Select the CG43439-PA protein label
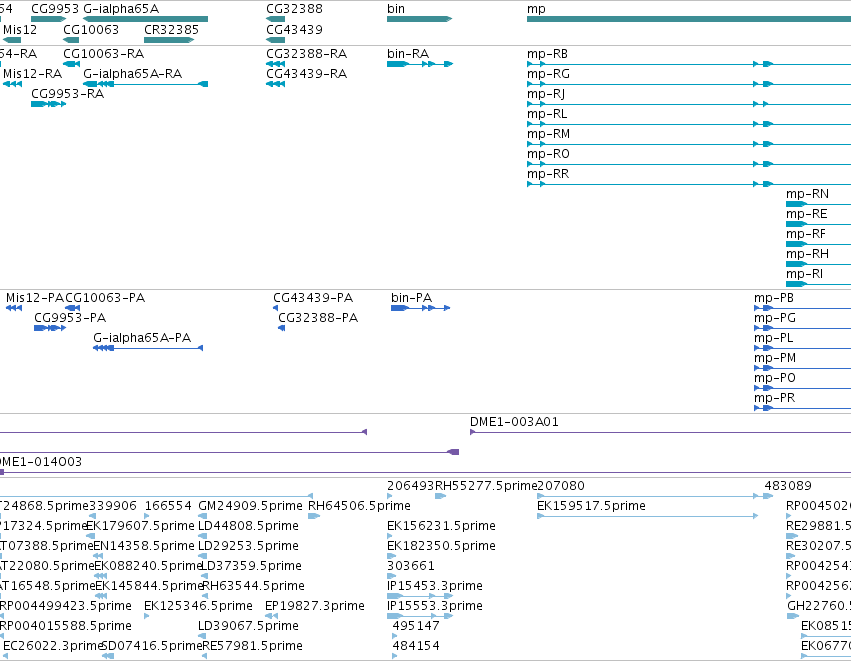This screenshot has height=661, width=851. tap(313, 298)
